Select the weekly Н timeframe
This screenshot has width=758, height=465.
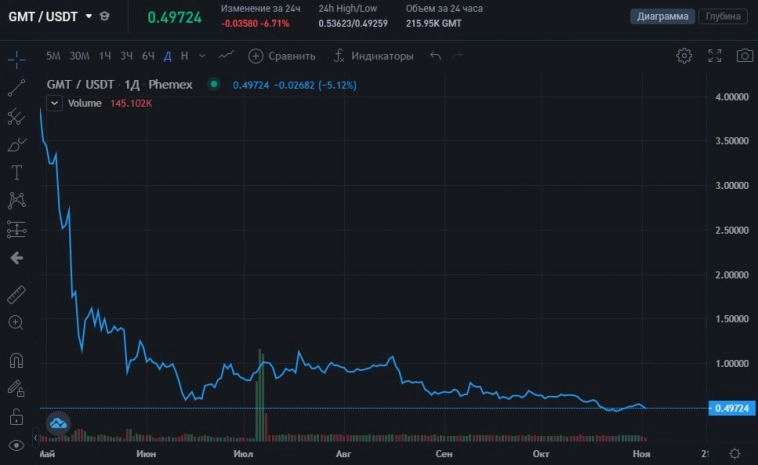point(184,56)
